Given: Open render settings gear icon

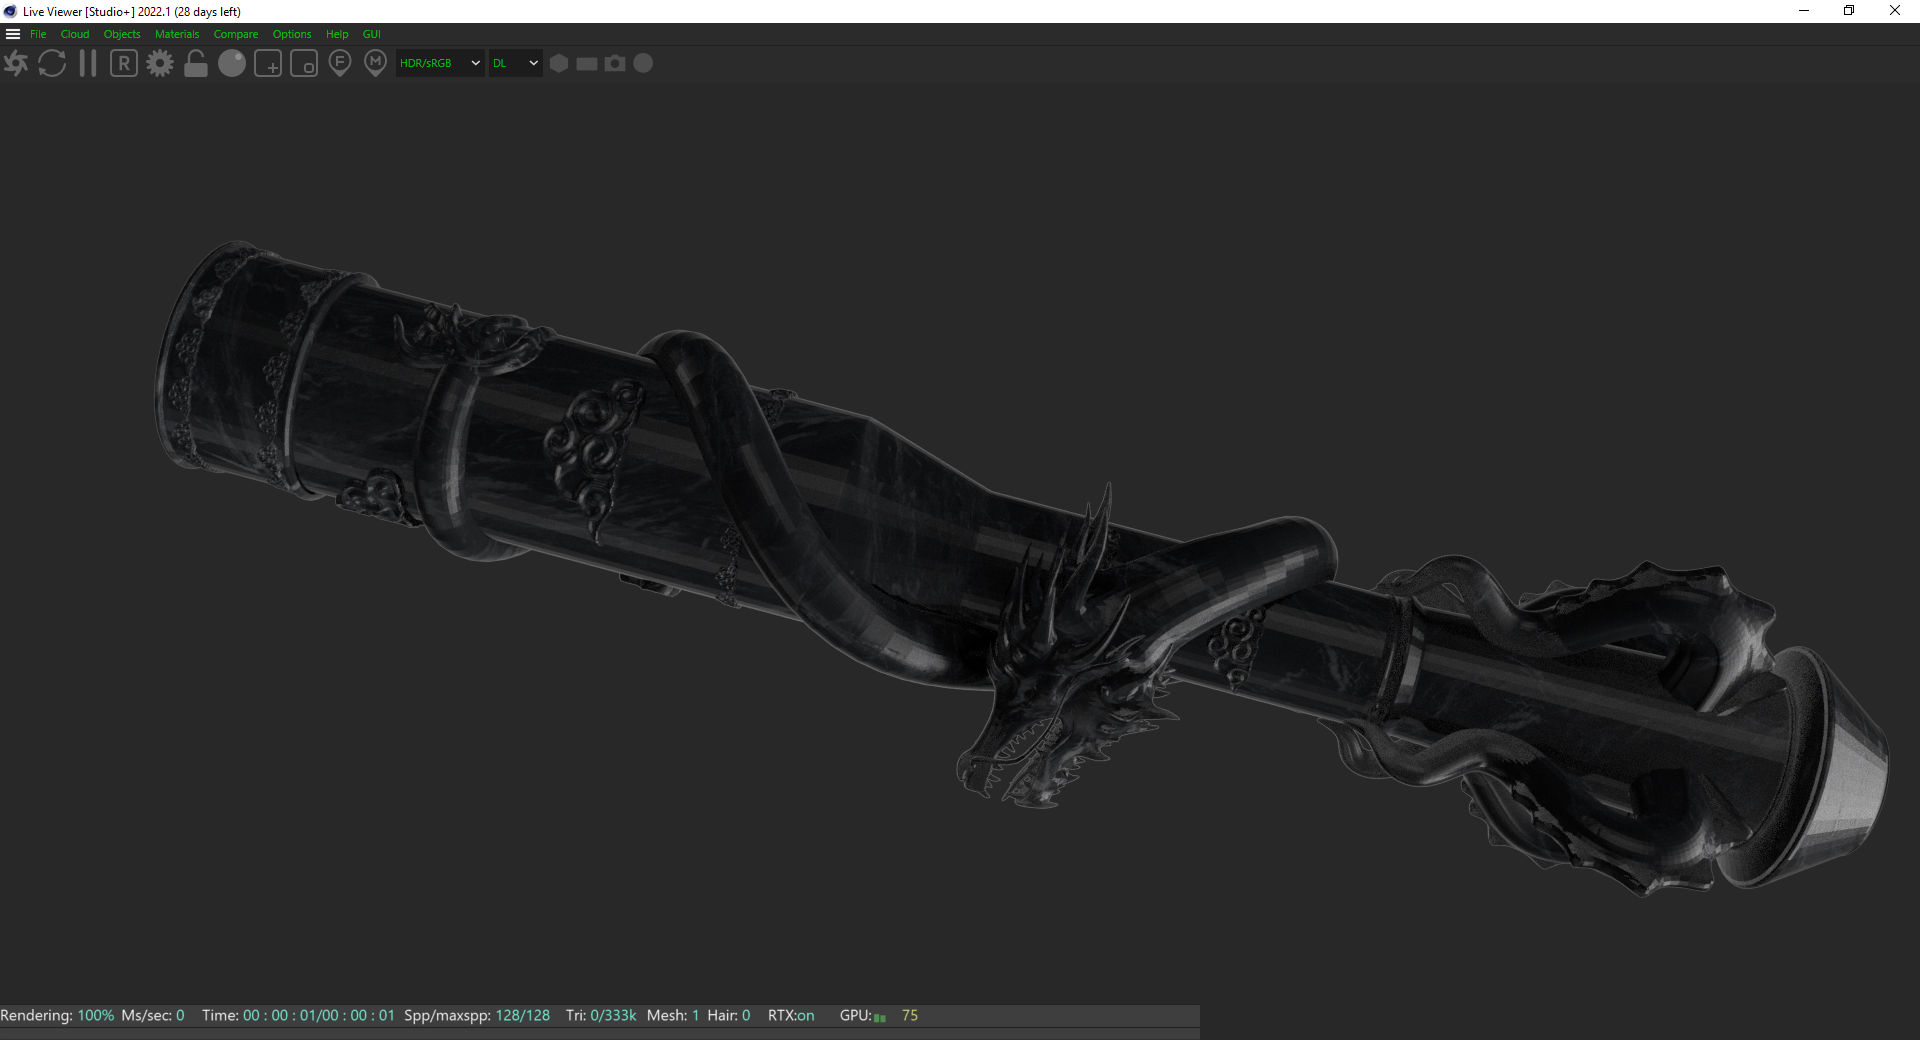Looking at the screenshot, I should point(160,64).
